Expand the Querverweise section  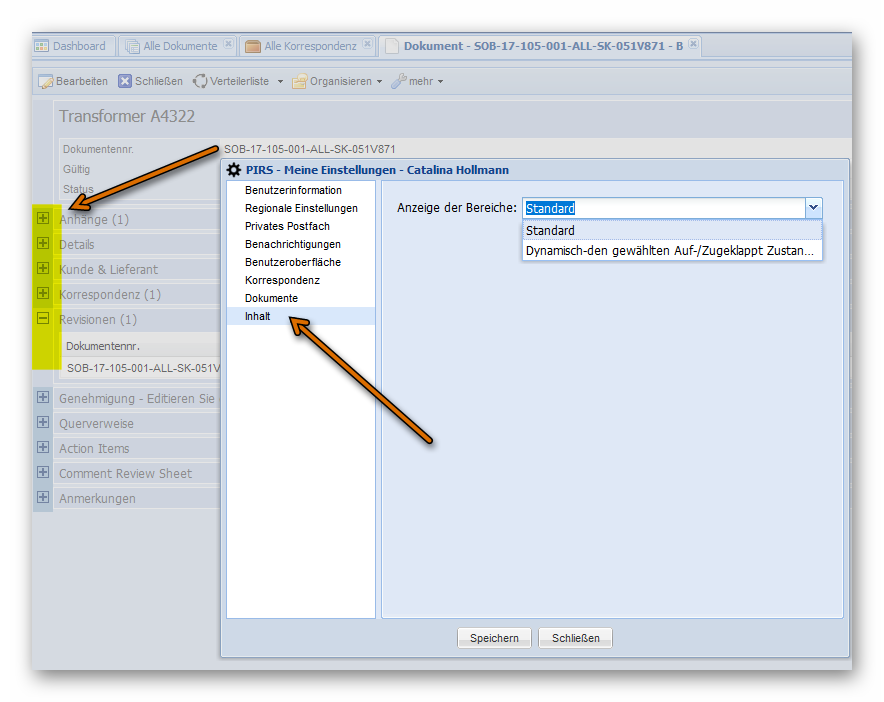(43, 422)
